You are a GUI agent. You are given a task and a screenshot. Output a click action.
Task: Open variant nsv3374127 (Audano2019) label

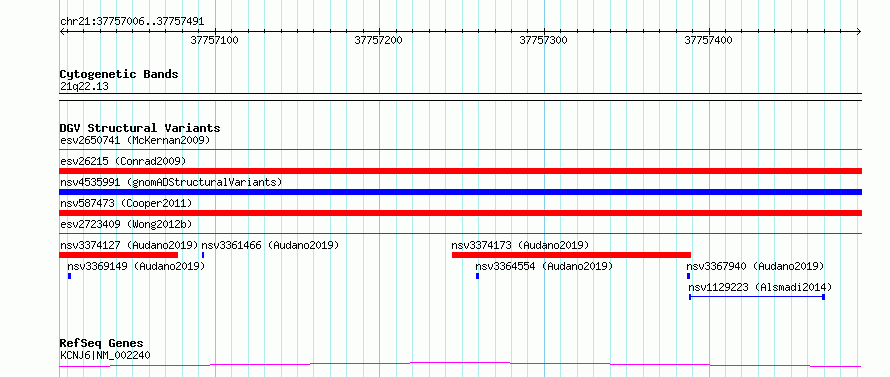tap(129, 245)
